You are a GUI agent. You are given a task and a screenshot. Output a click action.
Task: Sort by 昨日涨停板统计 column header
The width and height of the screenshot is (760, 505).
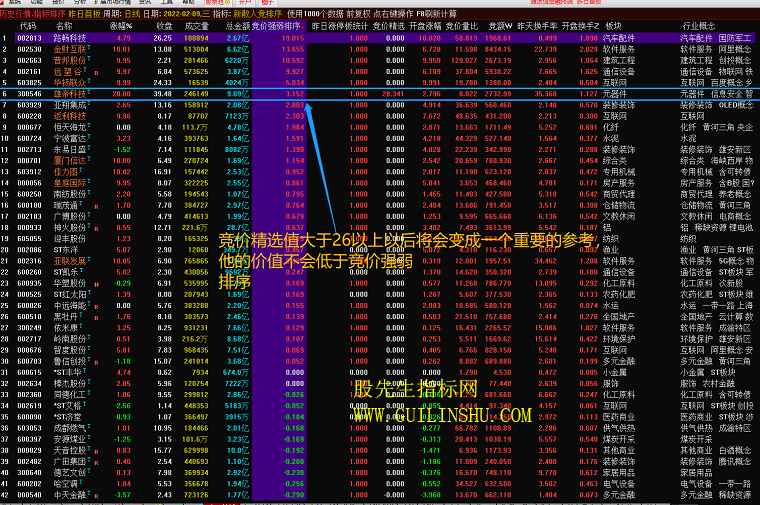[339, 26]
